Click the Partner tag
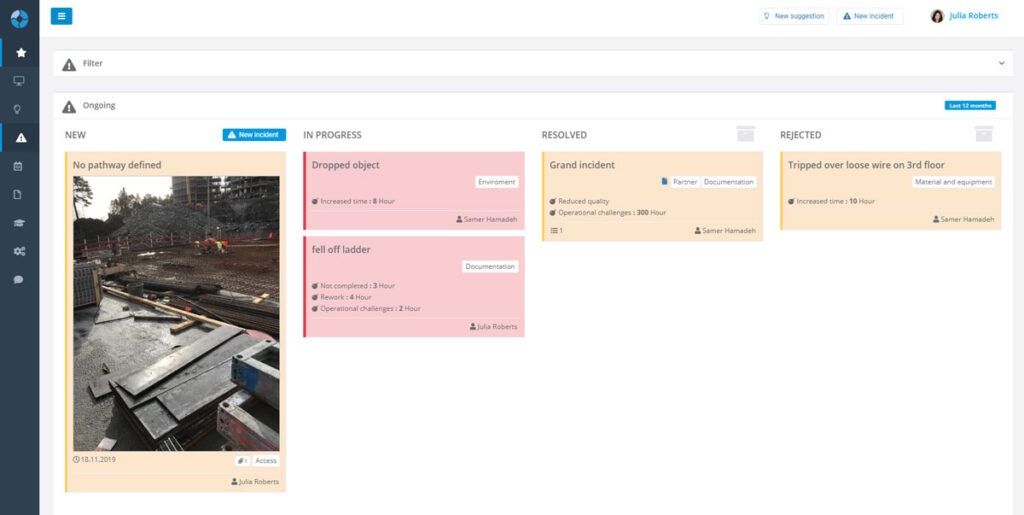Screen dimensions: 1024x515 click(x=685, y=182)
